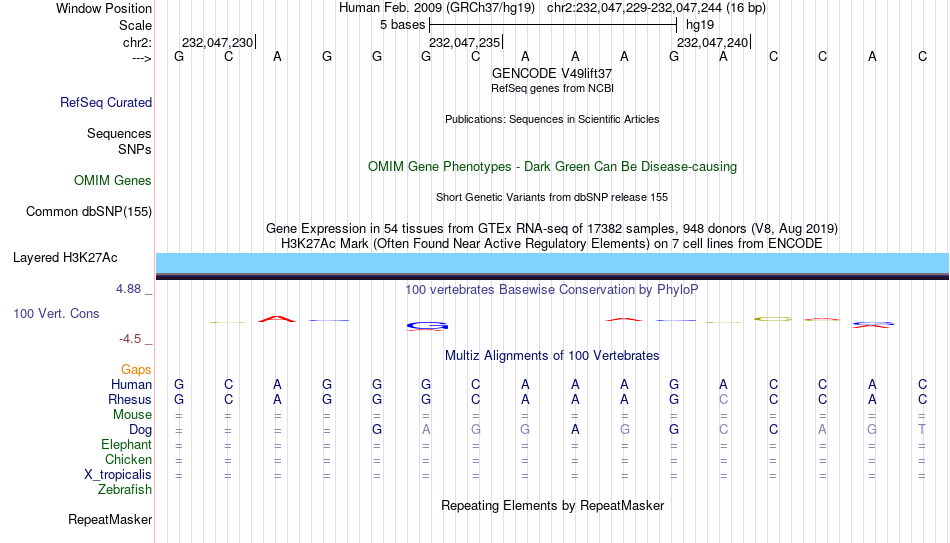This screenshot has height=543, width=950.
Task: Click the Zebrafish species row label
Action: (125, 490)
